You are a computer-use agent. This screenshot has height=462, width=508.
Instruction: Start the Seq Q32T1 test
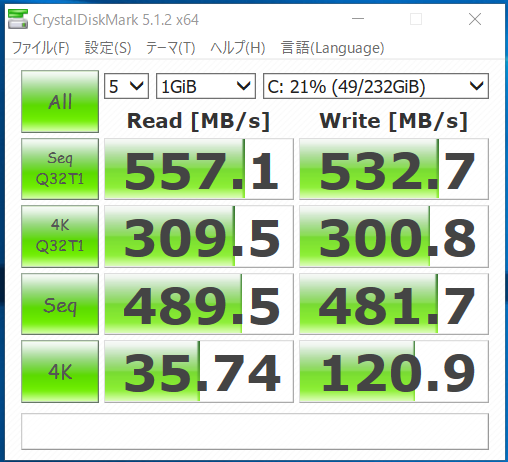pos(60,169)
